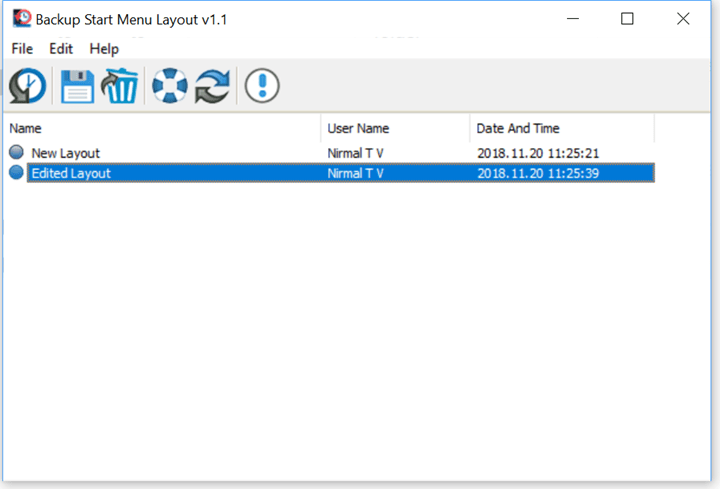The height and width of the screenshot is (489, 720).
Task: Open the Edit menu
Action: (x=61, y=49)
